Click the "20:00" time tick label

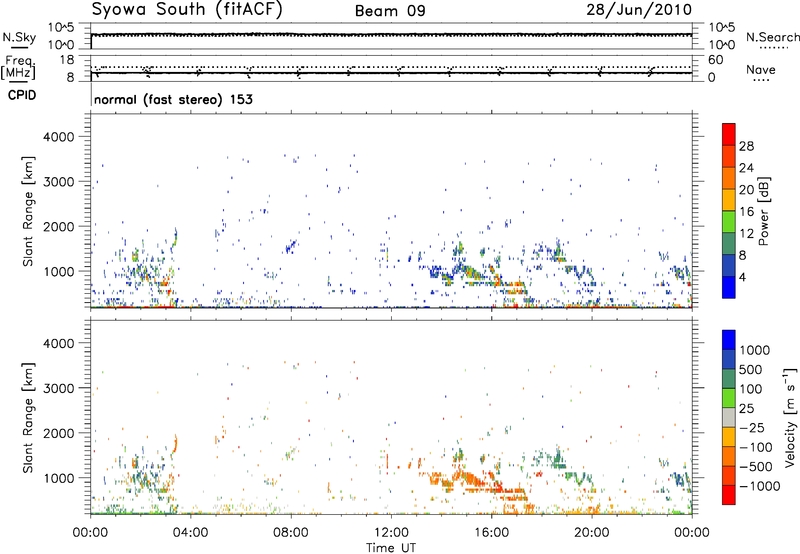(x=591, y=533)
